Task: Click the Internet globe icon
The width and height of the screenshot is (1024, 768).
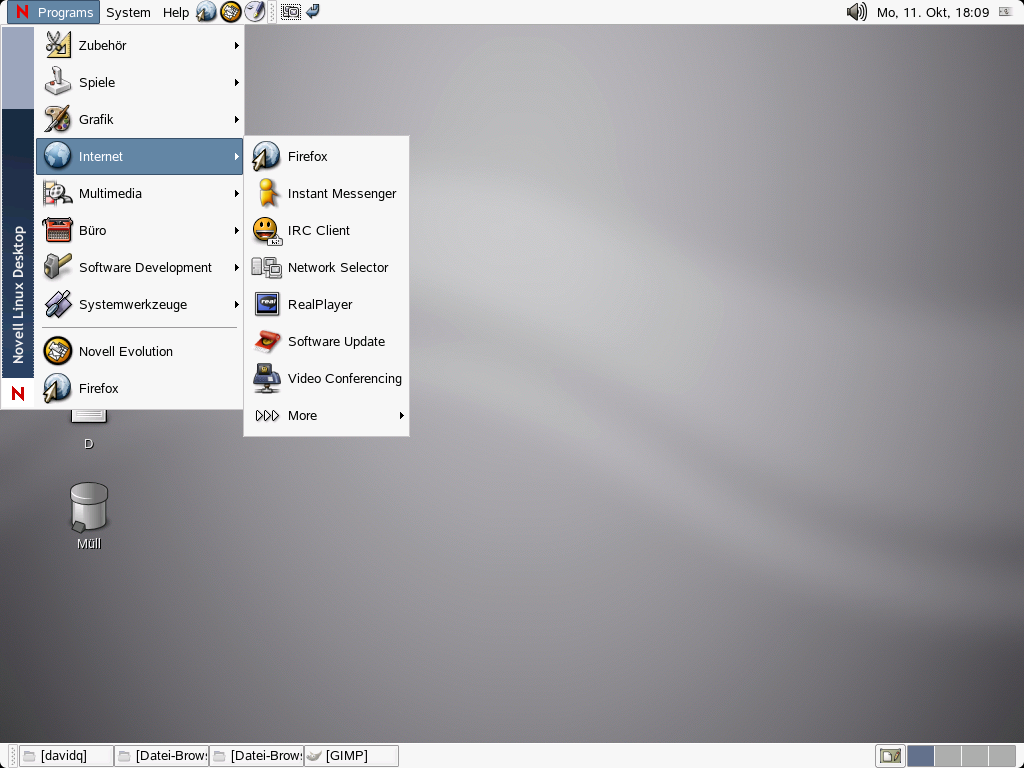Action: 57,156
